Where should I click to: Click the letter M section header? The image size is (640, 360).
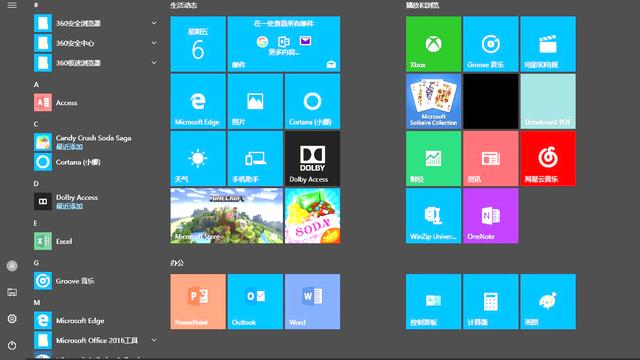(x=37, y=302)
